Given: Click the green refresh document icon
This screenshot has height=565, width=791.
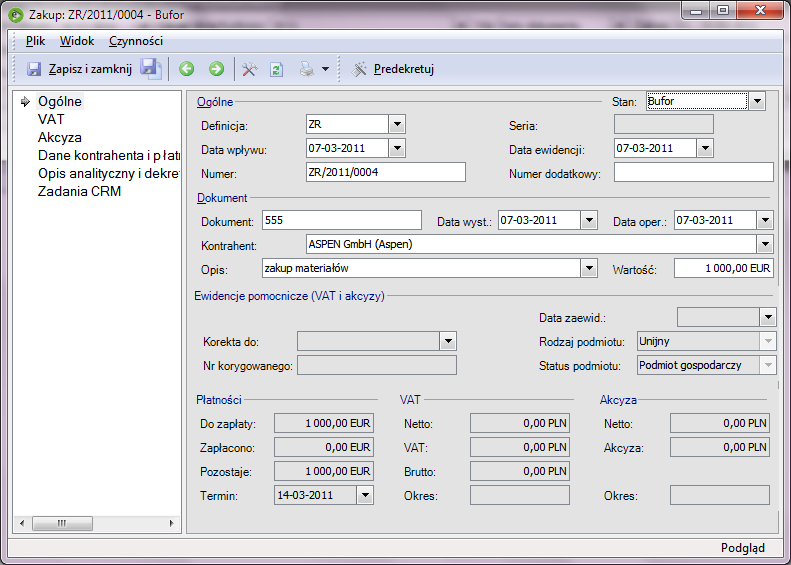Looking at the screenshot, I should [x=276, y=69].
